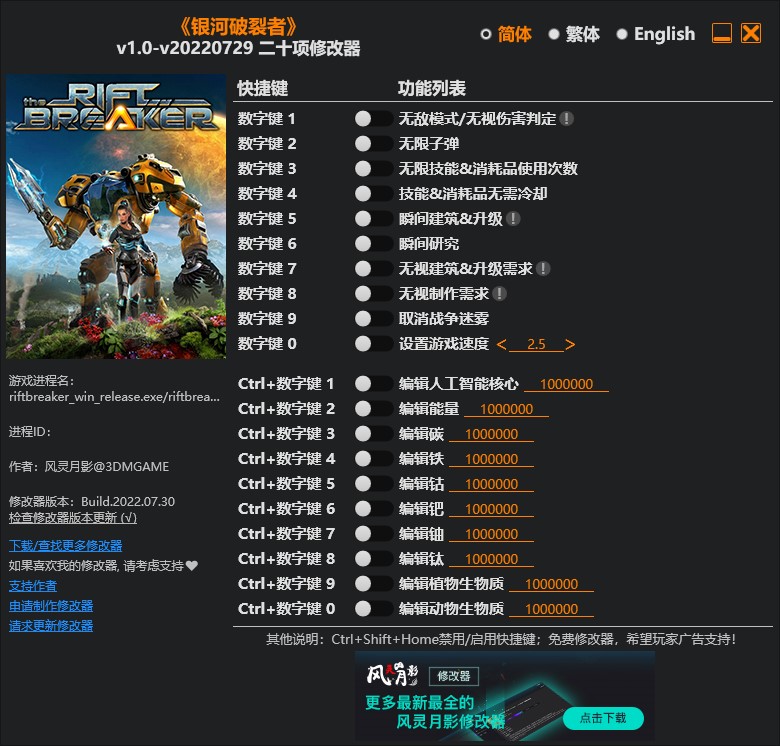
Task: Click info icon beside 无视建筑&升级需求
Action: pyautogui.click(x=543, y=269)
